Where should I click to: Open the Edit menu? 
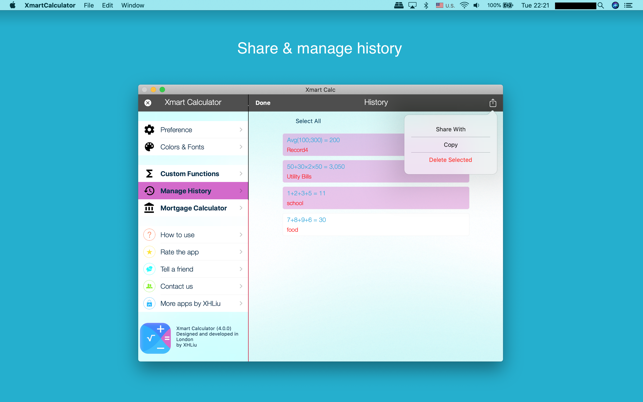[x=107, y=5]
